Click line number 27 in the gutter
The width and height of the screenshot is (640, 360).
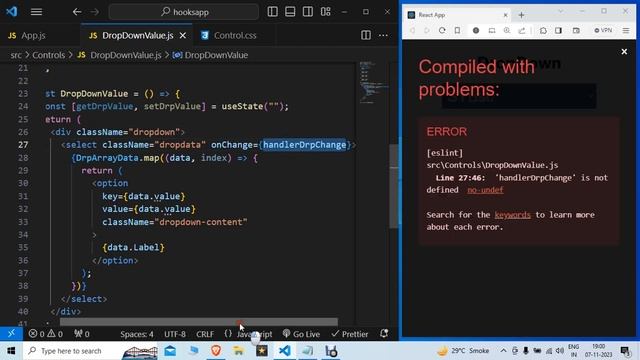pyautogui.click(x=23, y=145)
